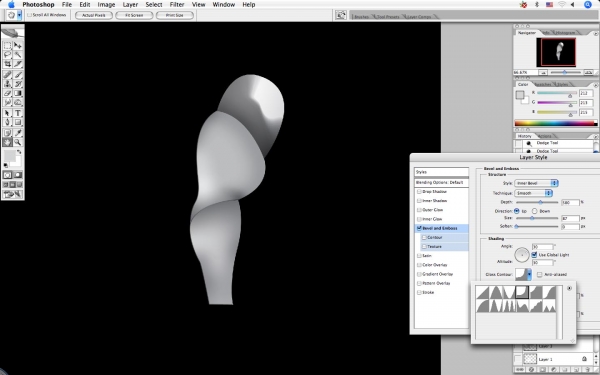Select the Blur tool

[x=7, y=102]
